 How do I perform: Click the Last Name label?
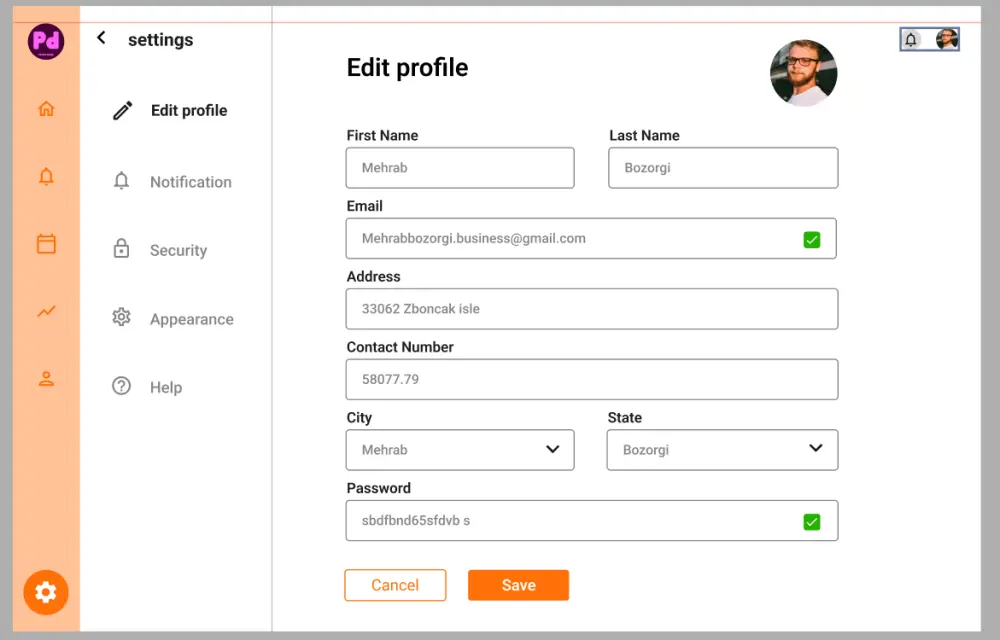[644, 135]
